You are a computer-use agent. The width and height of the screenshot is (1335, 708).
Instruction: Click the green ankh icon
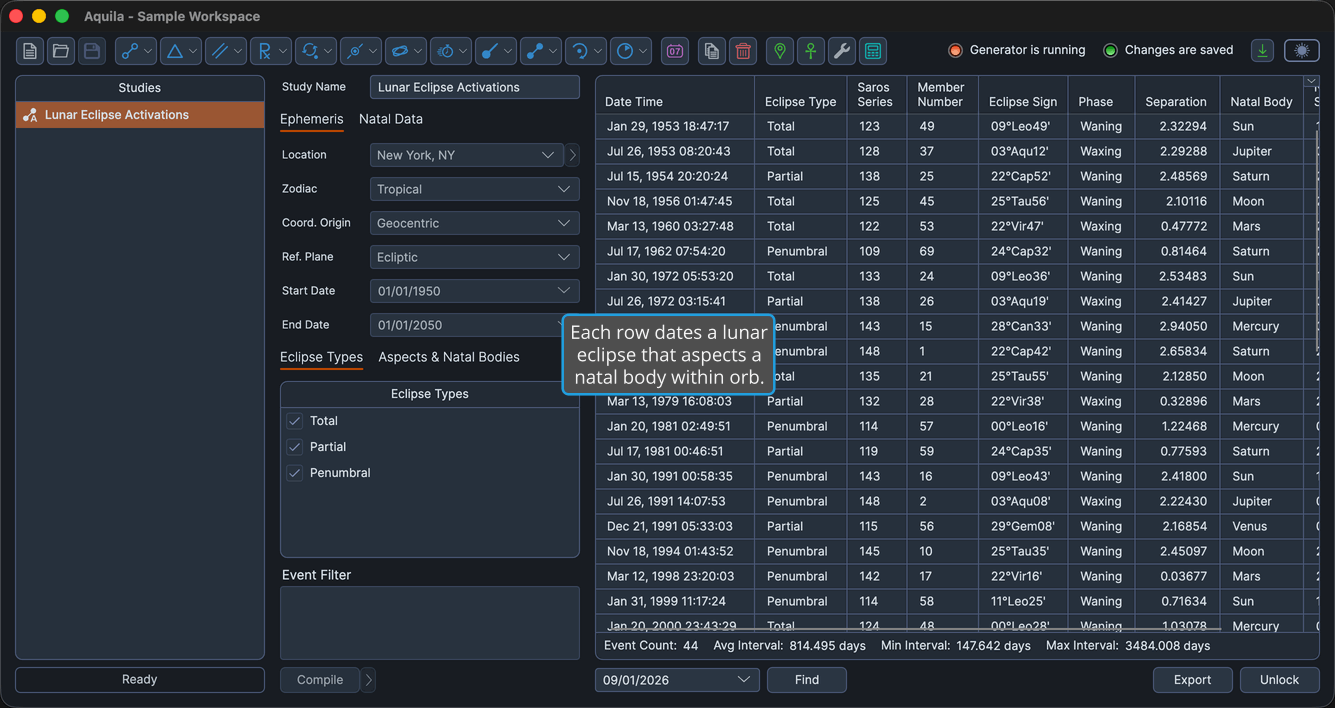coord(811,51)
